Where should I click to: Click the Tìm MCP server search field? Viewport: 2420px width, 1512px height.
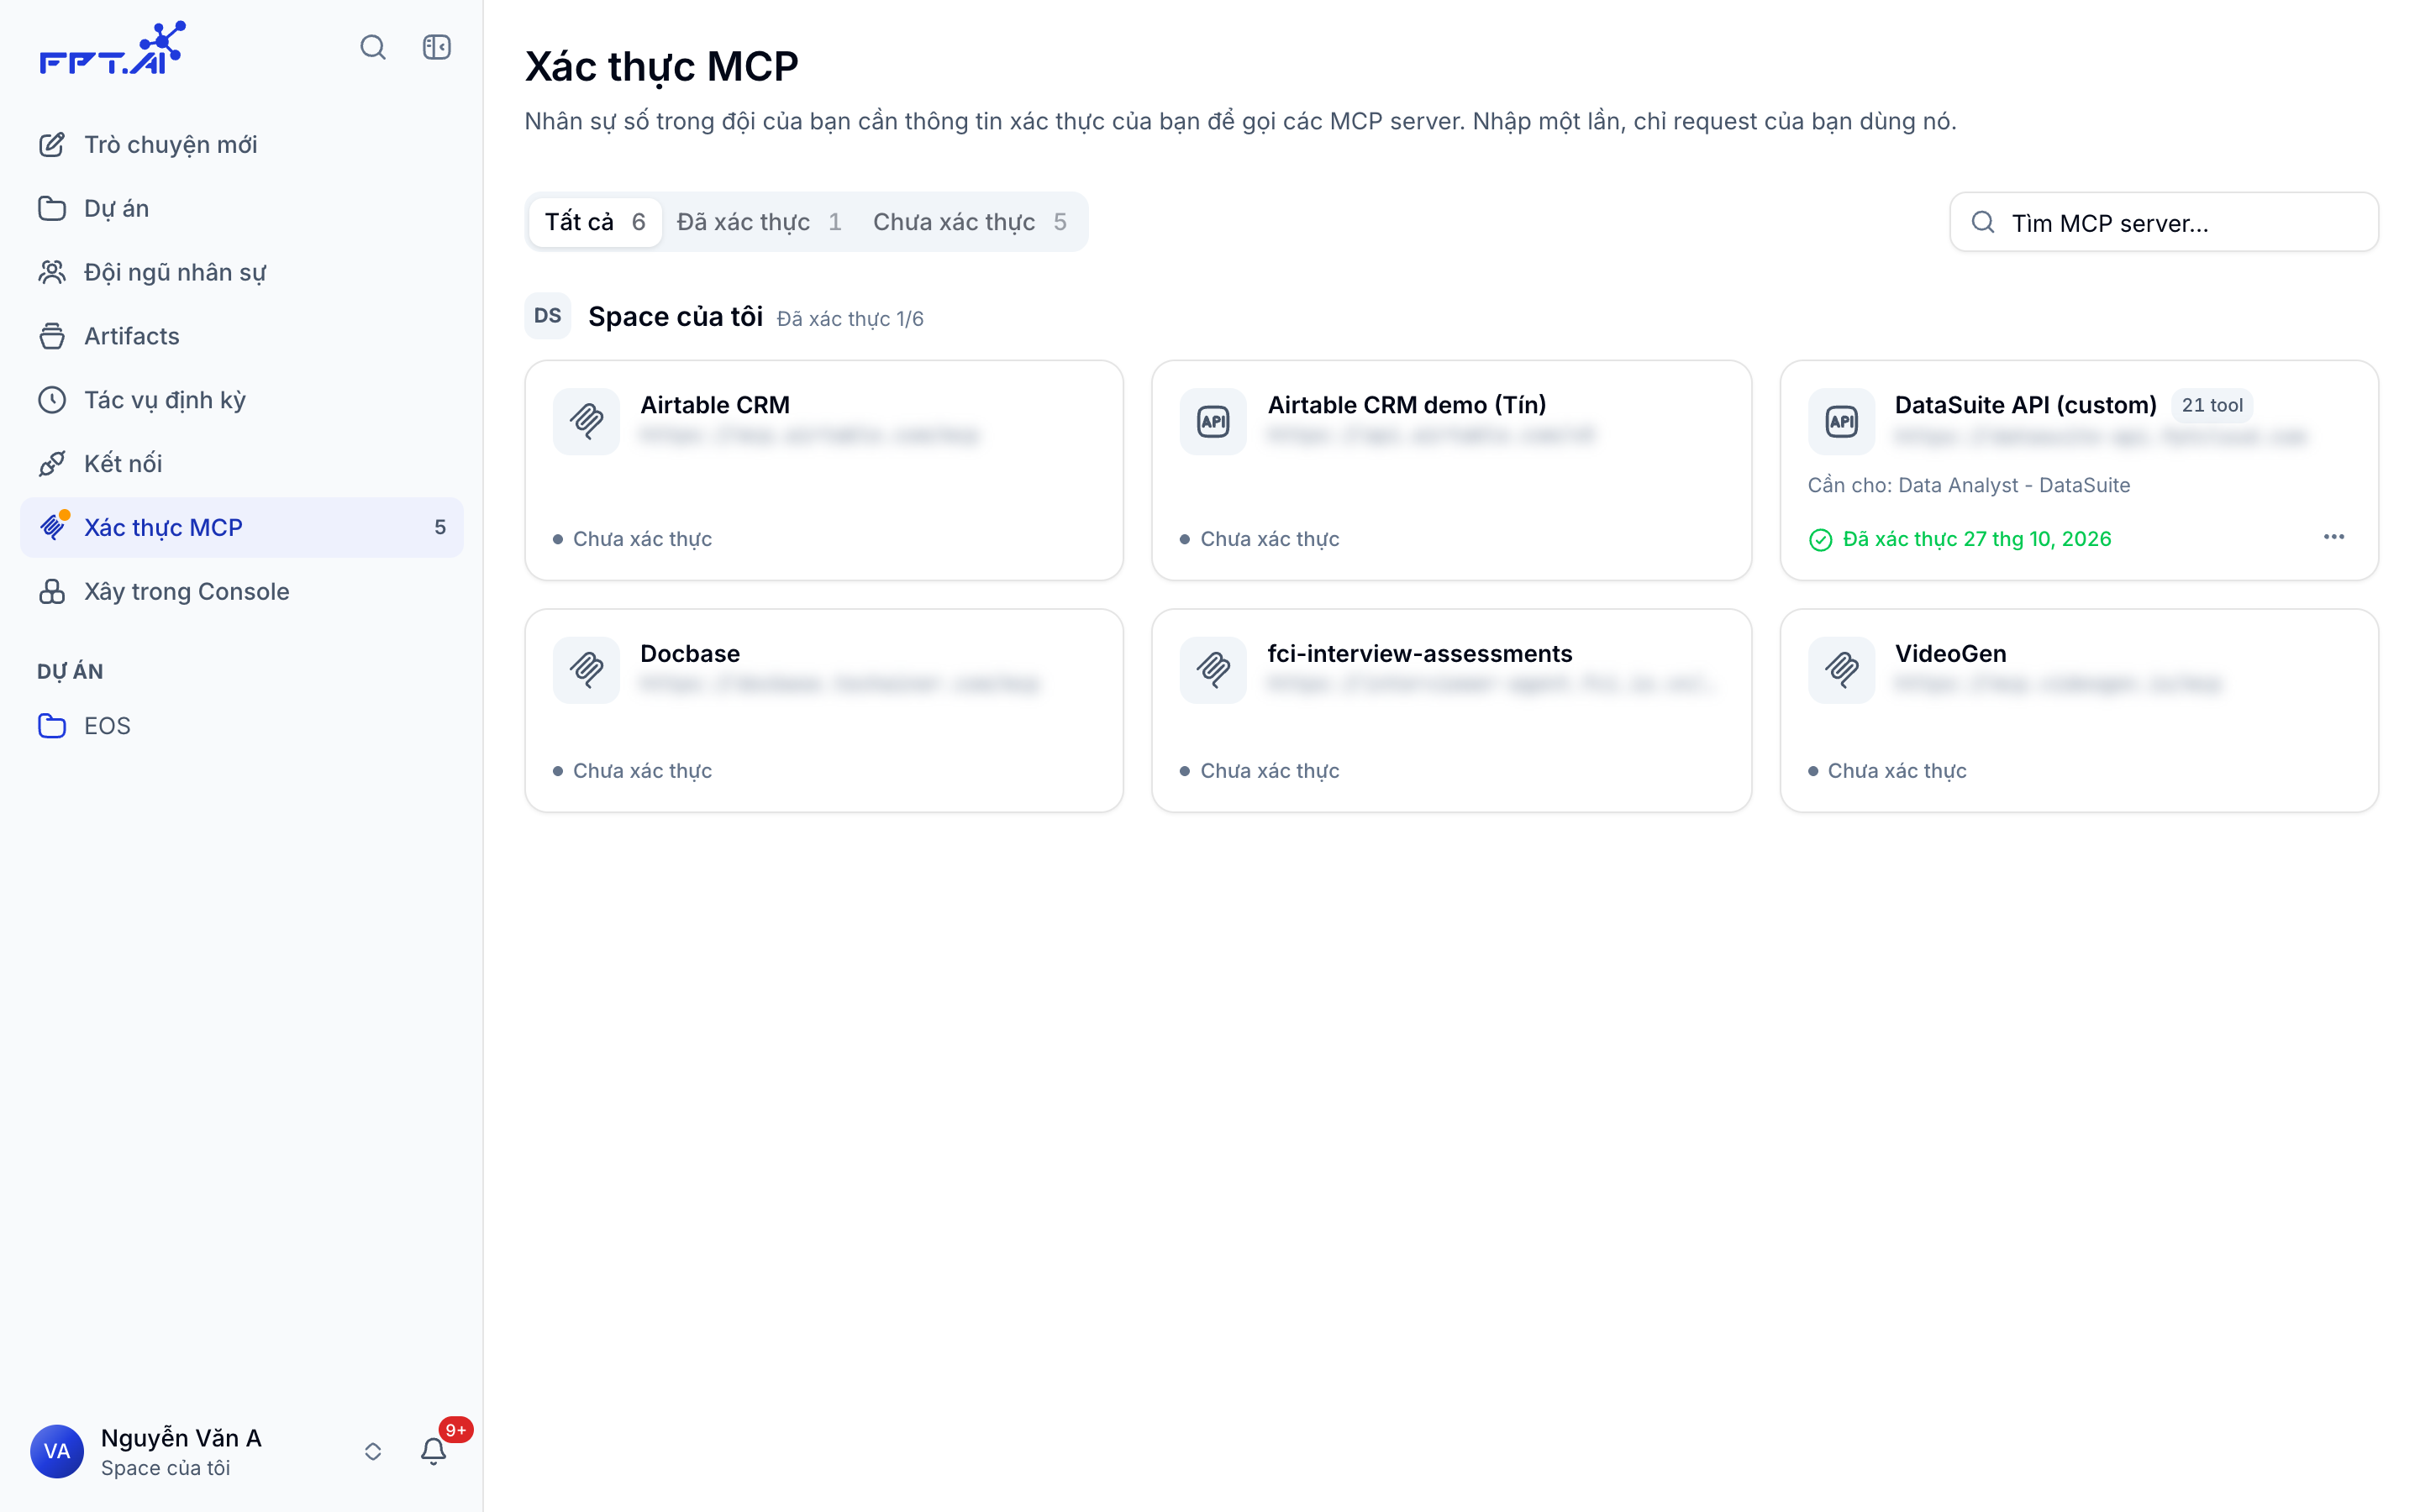2164,222
